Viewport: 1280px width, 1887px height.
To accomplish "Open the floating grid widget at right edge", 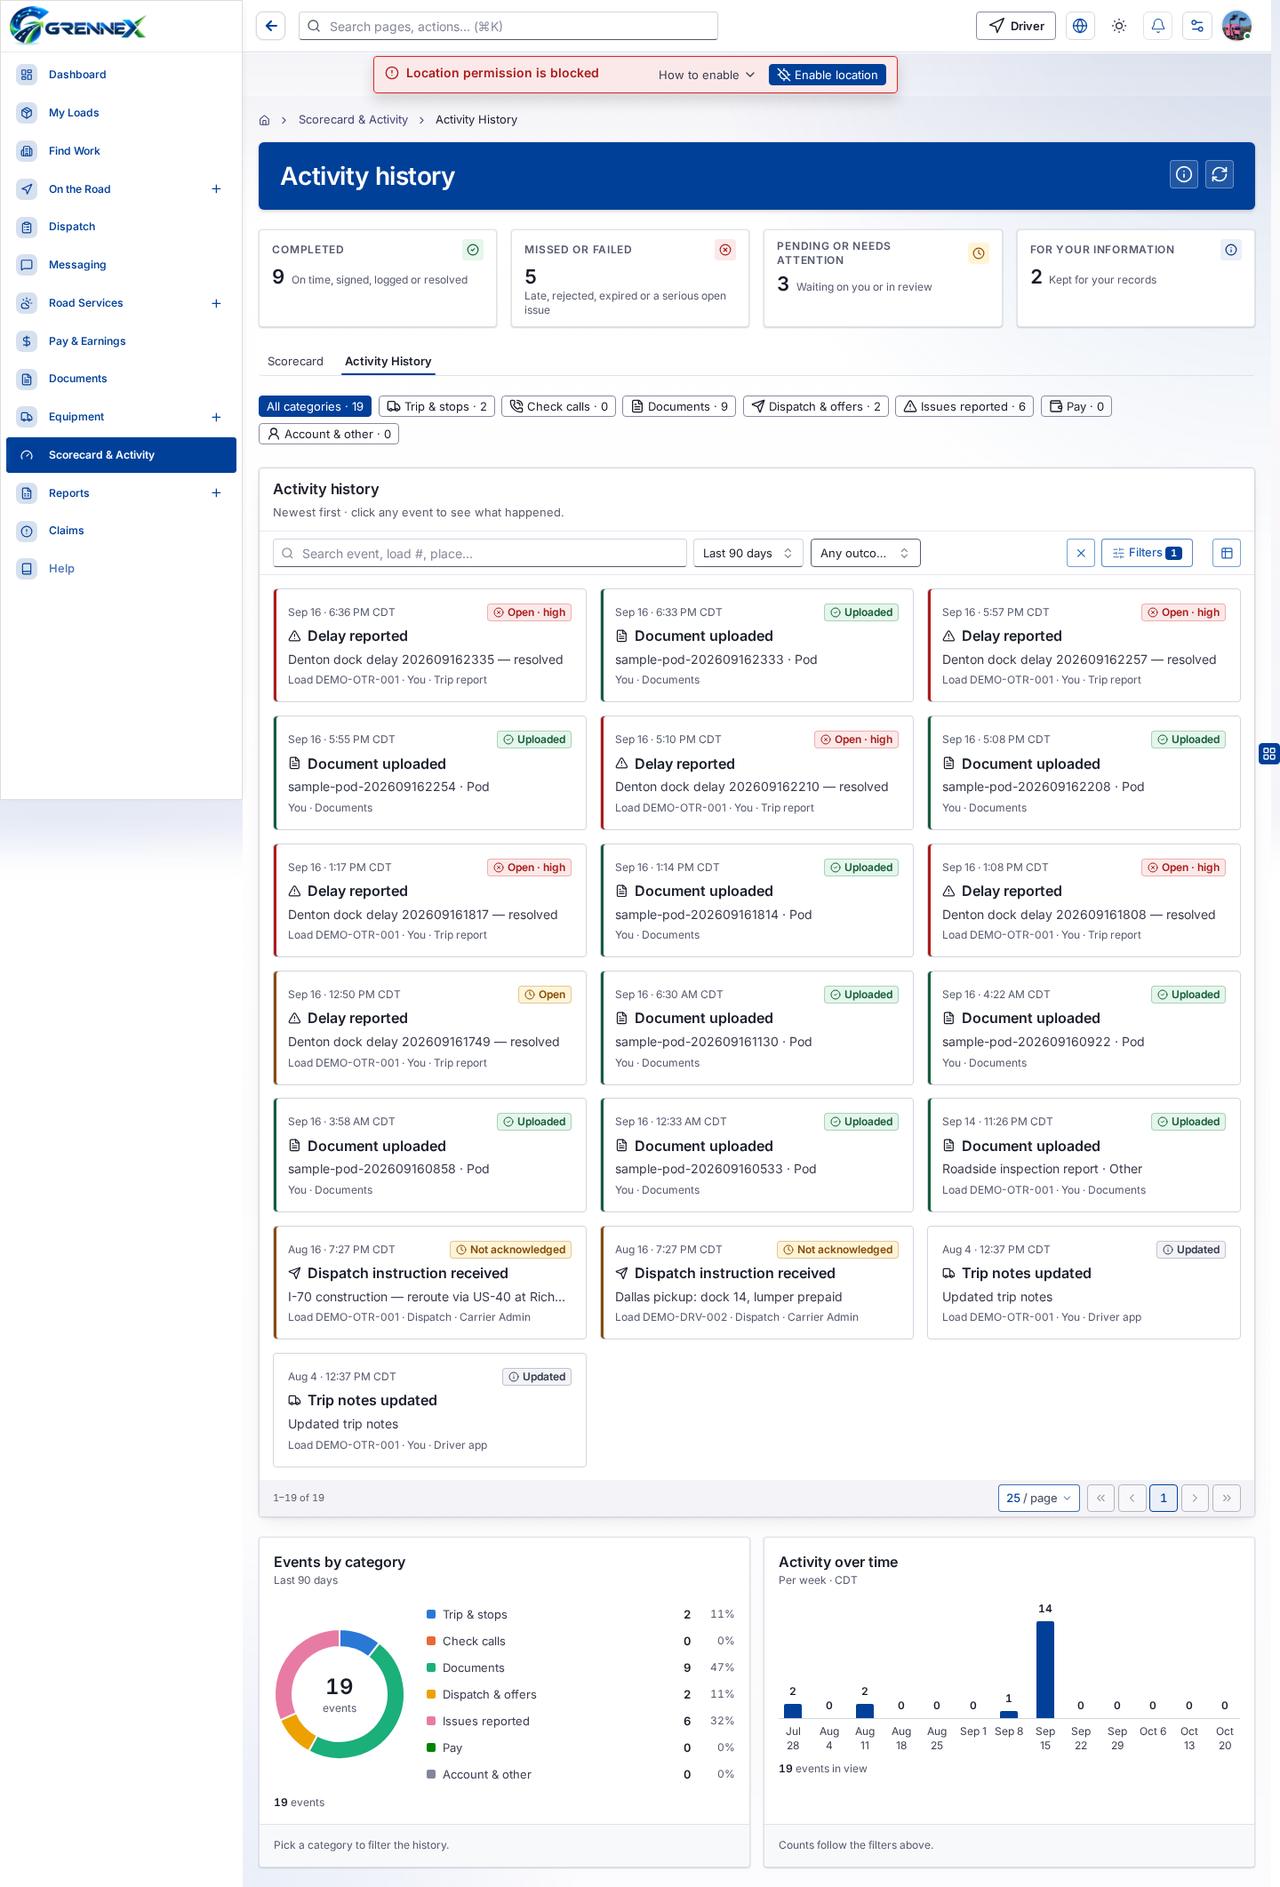I will pyautogui.click(x=1269, y=754).
